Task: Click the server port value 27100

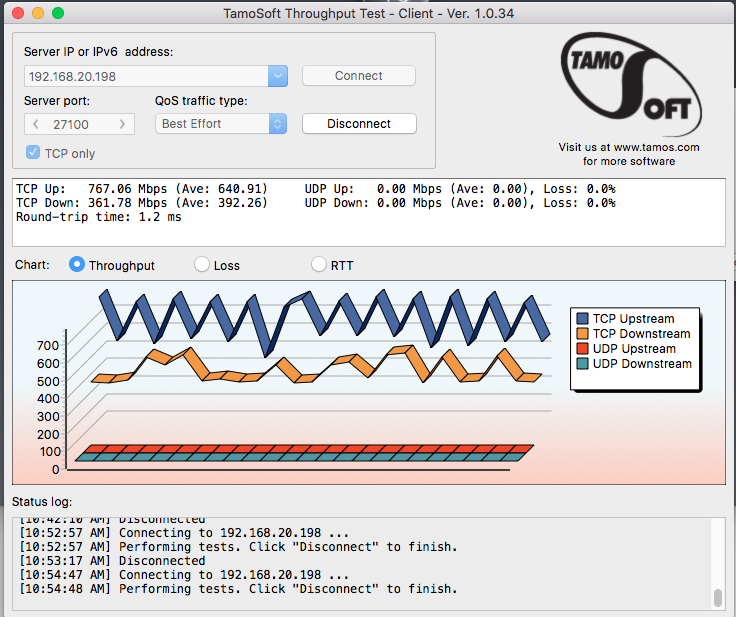Action: click(71, 124)
